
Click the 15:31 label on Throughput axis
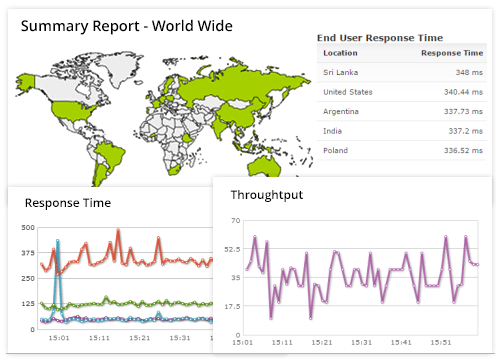coord(361,342)
